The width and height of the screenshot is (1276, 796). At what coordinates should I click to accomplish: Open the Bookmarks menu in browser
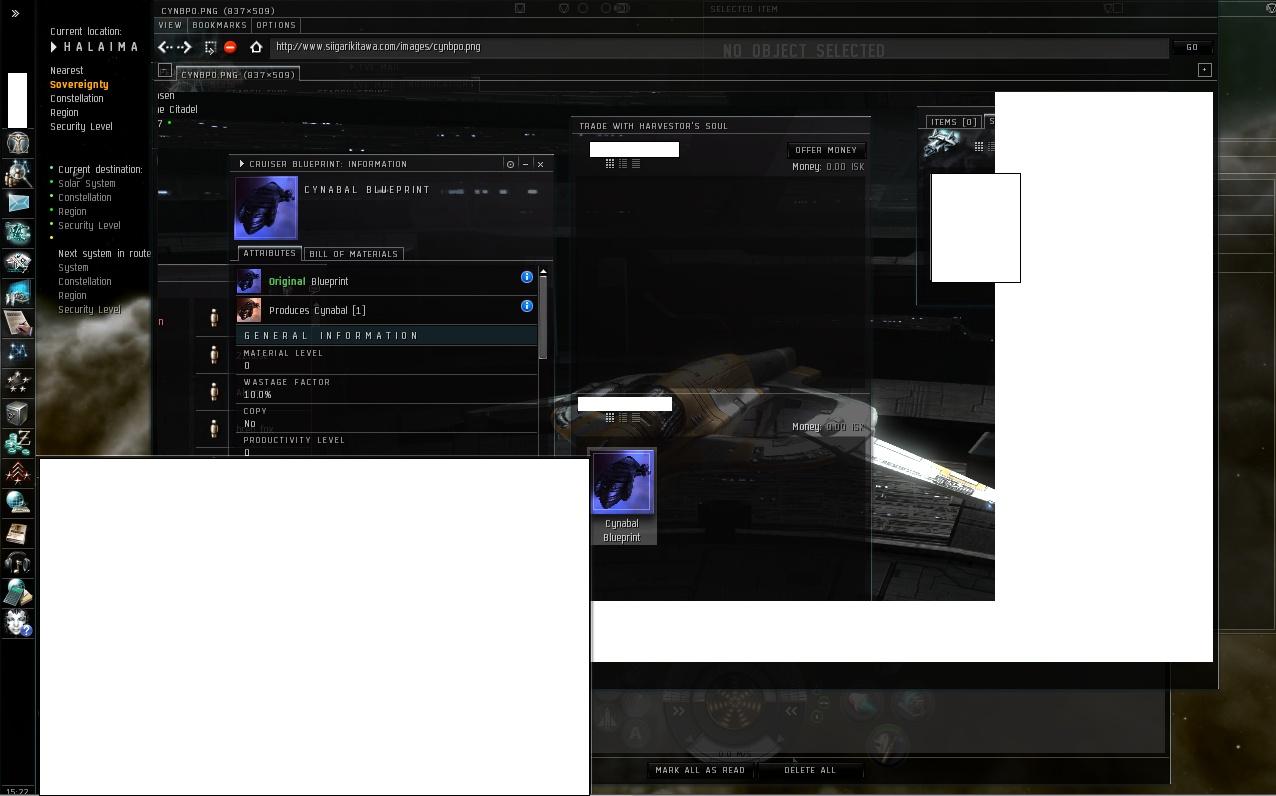click(219, 25)
